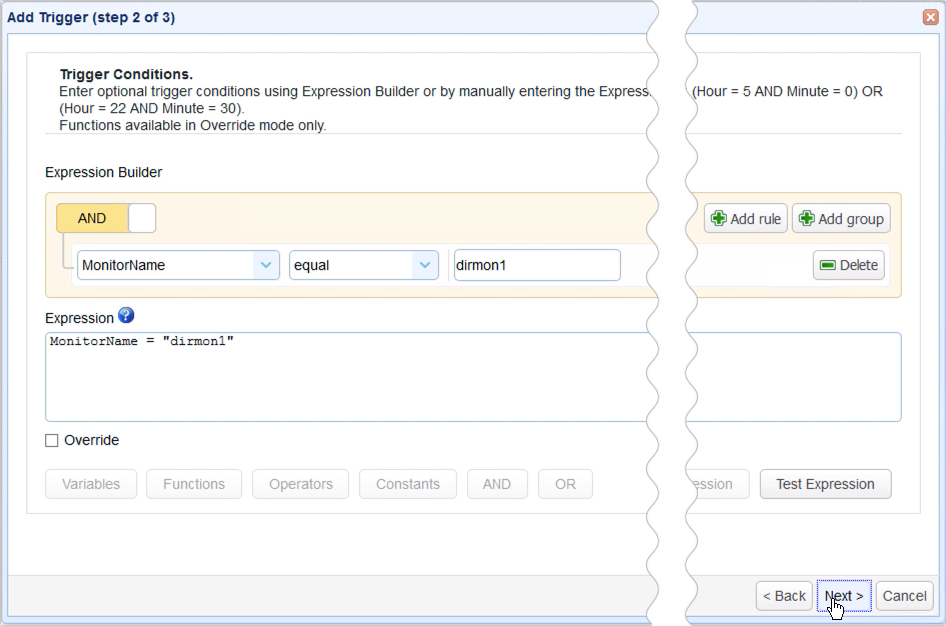Select the dirmon1 value input field
This screenshot has height=626, width=946.
[x=536, y=265]
